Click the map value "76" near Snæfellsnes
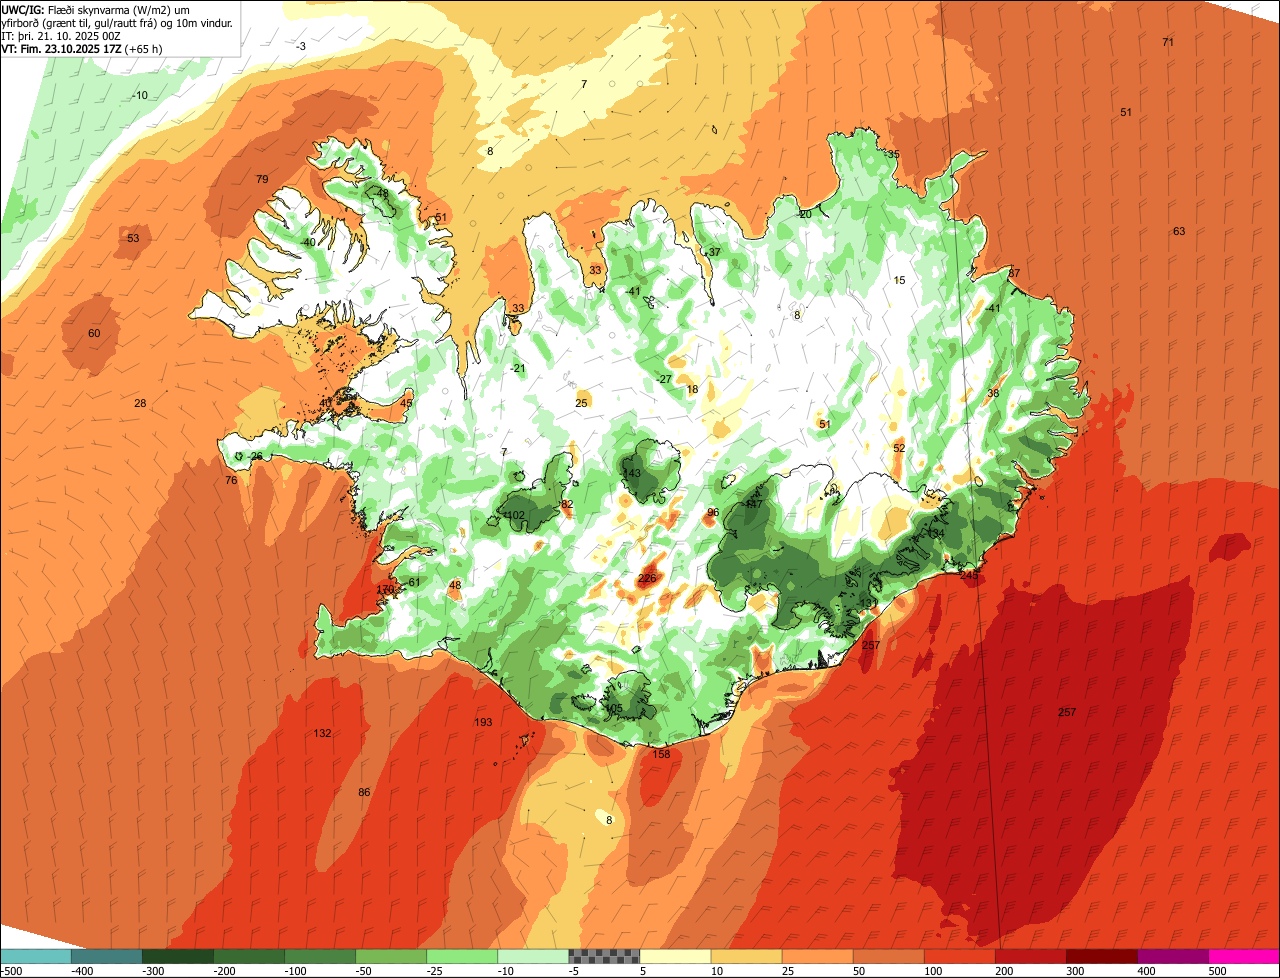Screen dimensions: 1280x978 (231, 481)
